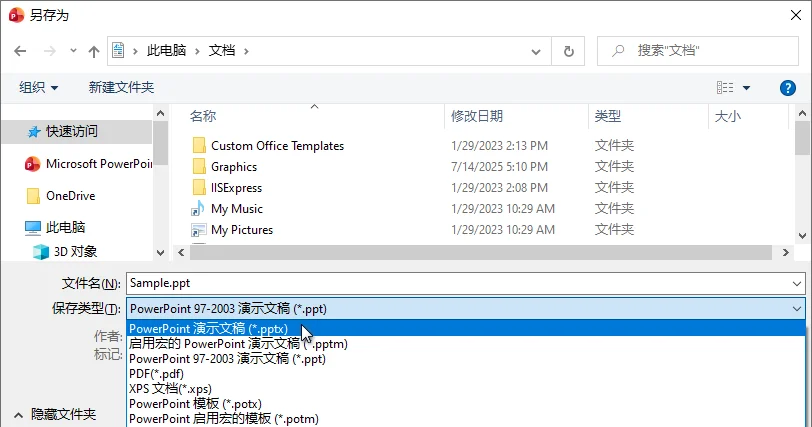The image size is (812, 427).
Task: Create folder with 新建文件夹
Action: pos(121,87)
